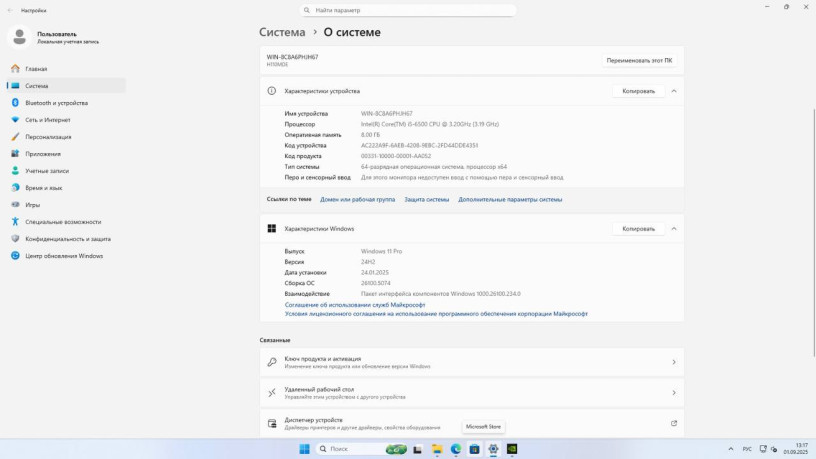Open Конфиденциальность и защита

68,239
